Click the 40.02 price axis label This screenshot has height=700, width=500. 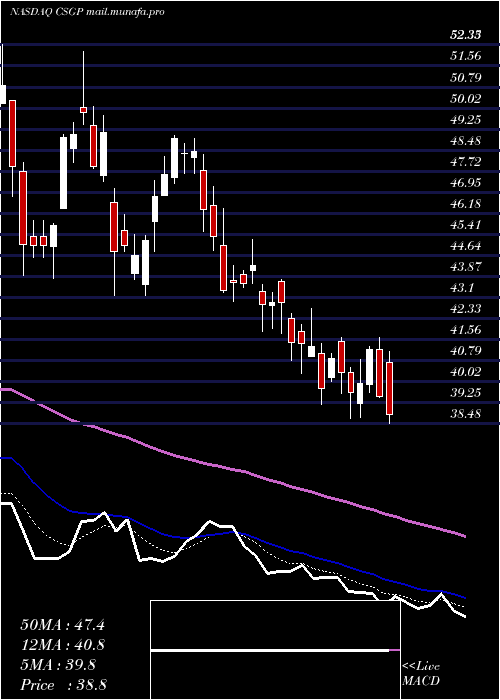click(466, 371)
